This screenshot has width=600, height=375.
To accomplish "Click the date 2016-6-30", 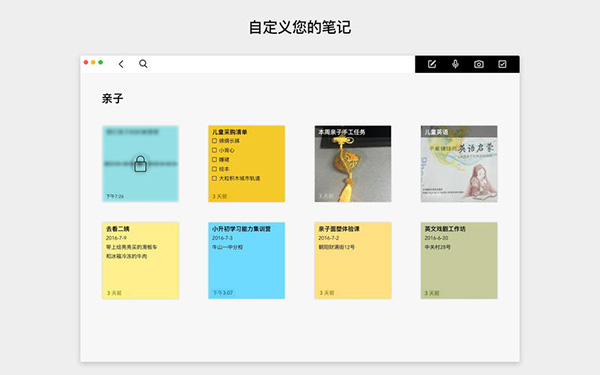I will click(436, 238).
